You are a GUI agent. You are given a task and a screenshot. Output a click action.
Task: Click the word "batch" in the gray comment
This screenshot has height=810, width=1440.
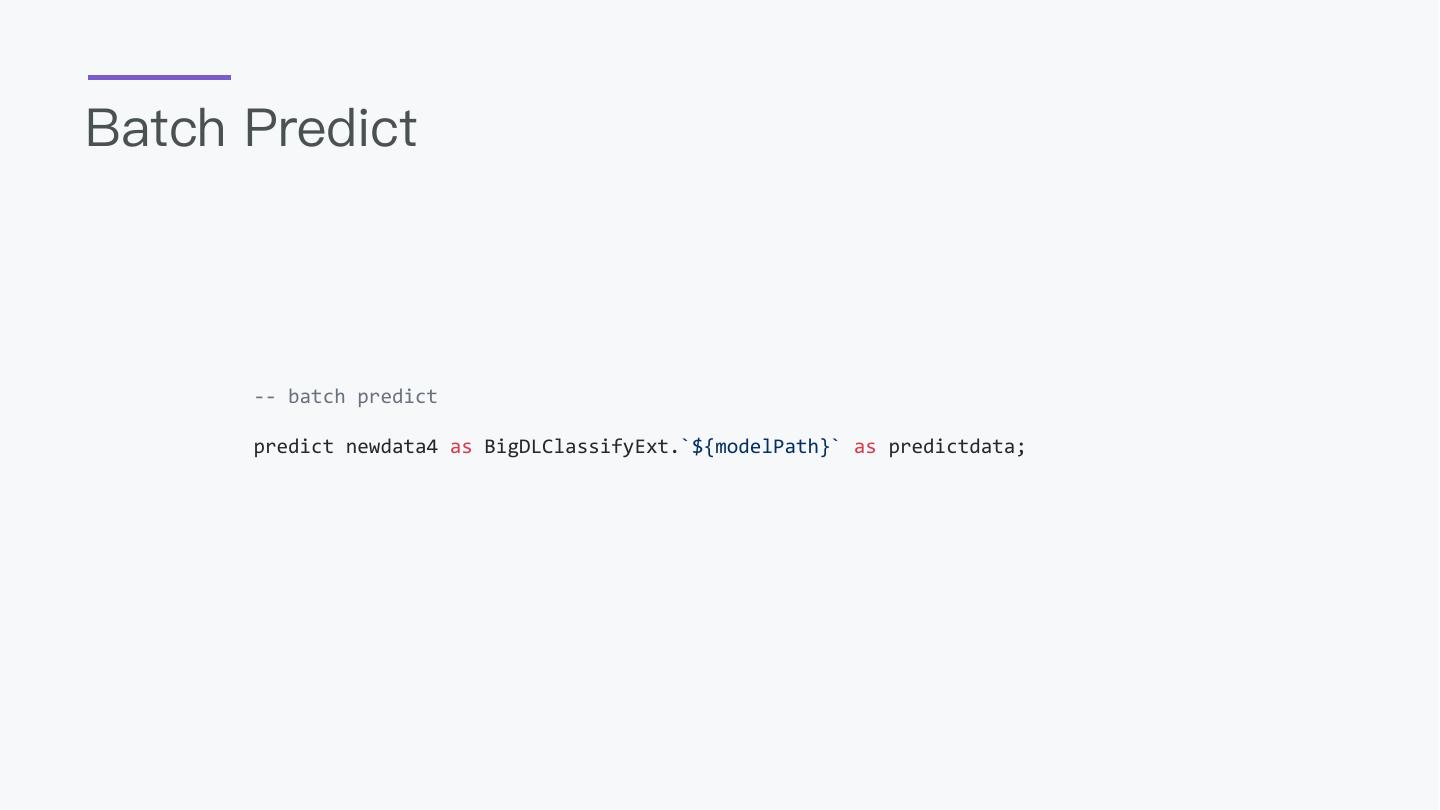[316, 397]
